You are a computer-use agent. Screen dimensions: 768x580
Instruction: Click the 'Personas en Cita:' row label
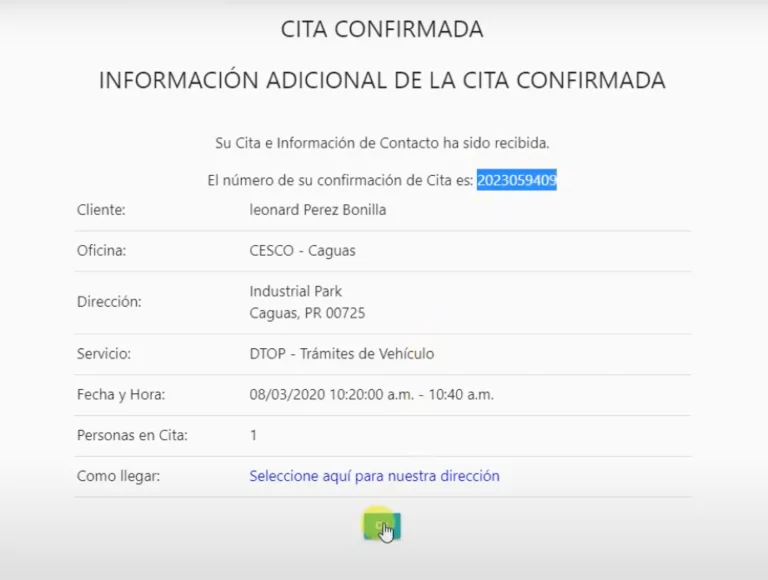pos(132,435)
